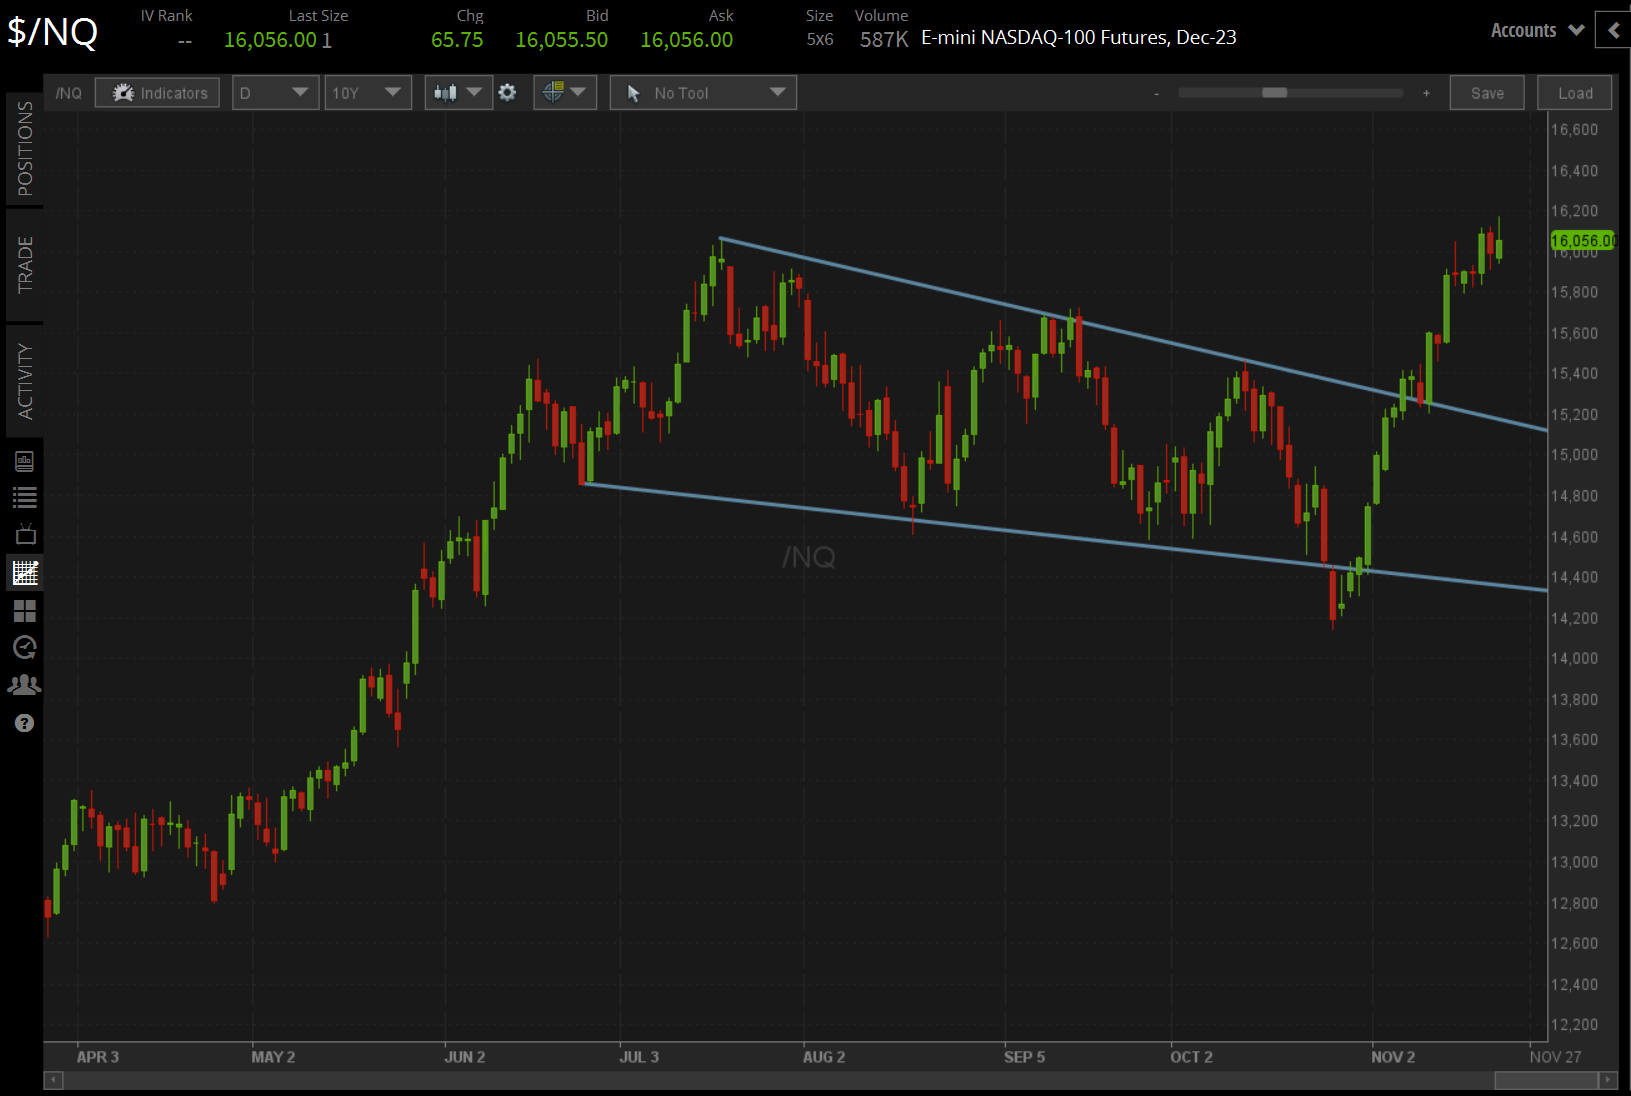Expand the 10Y range dropdown

tap(368, 92)
